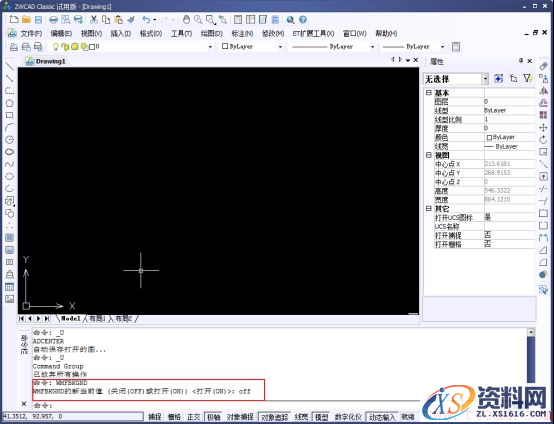Click the Undo arrow icon
This screenshot has height=424, width=554.
(146, 19)
